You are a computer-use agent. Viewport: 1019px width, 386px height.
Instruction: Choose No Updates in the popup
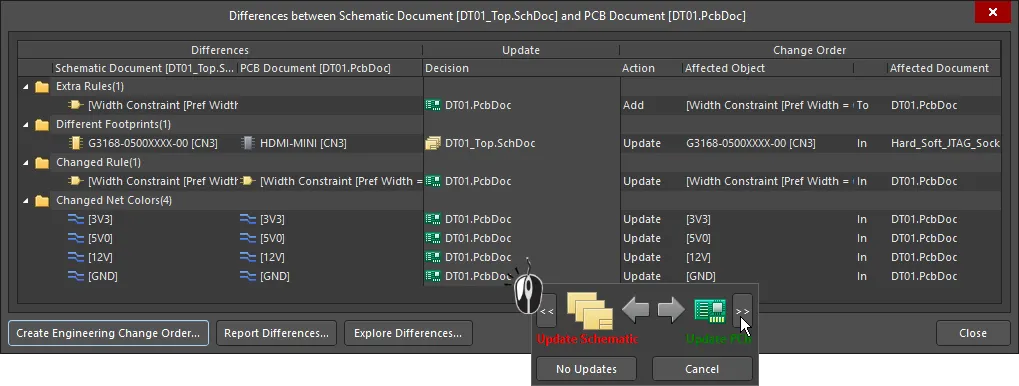pos(586,369)
